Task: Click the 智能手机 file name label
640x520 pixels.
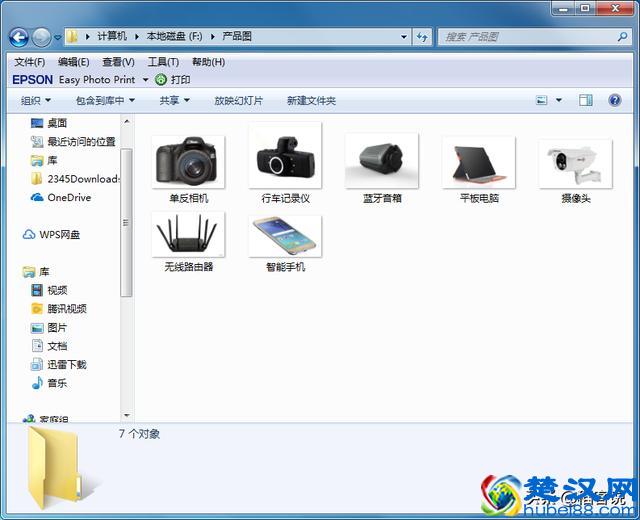Action: point(285,267)
